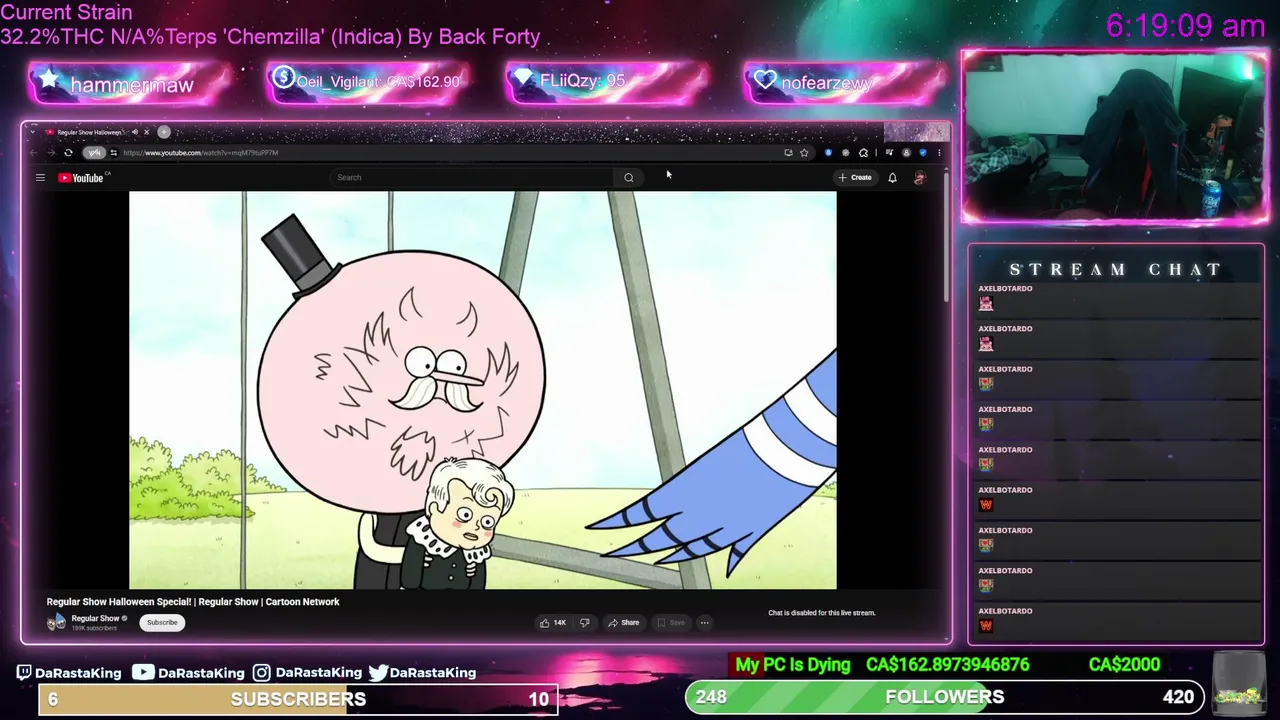Open a new browser tab
This screenshot has height=720, width=1280.
(164, 132)
